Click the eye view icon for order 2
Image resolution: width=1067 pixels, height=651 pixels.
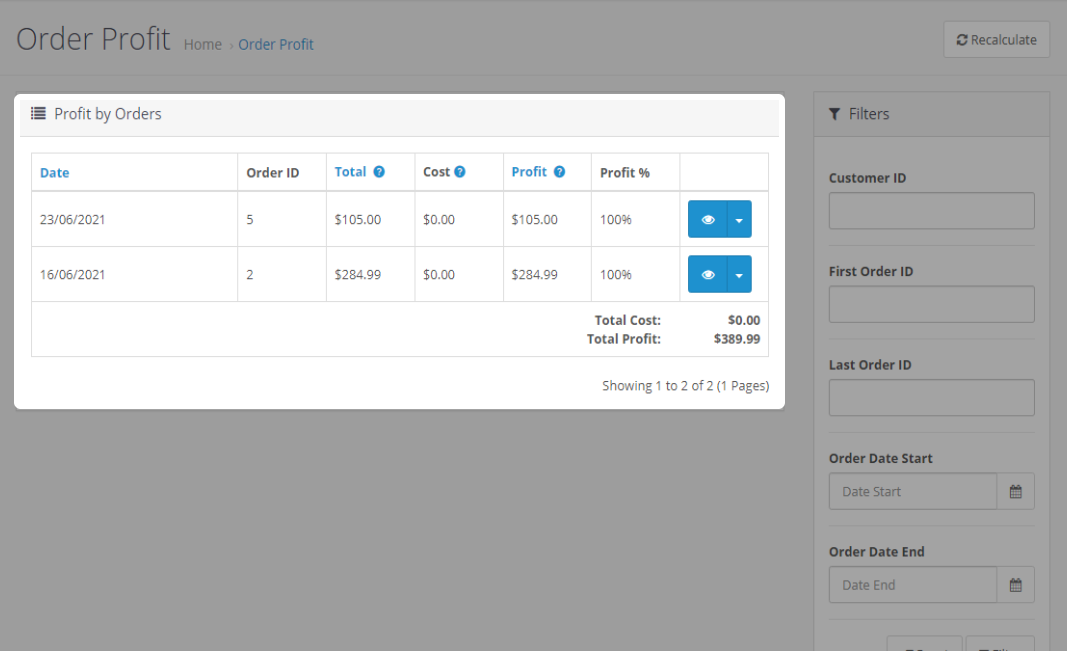(708, 274)
